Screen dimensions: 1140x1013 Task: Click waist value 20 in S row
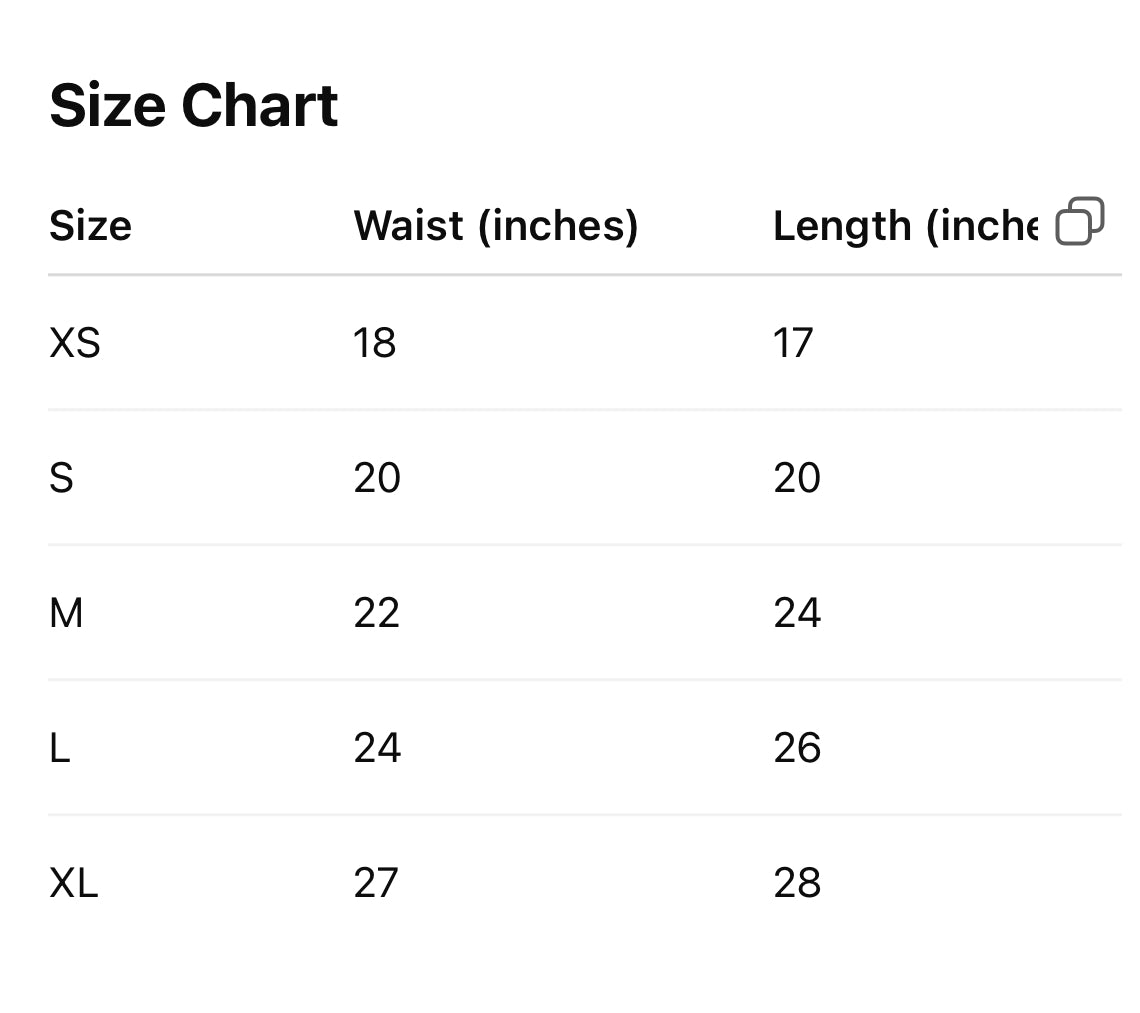click(x=377, y=478)
